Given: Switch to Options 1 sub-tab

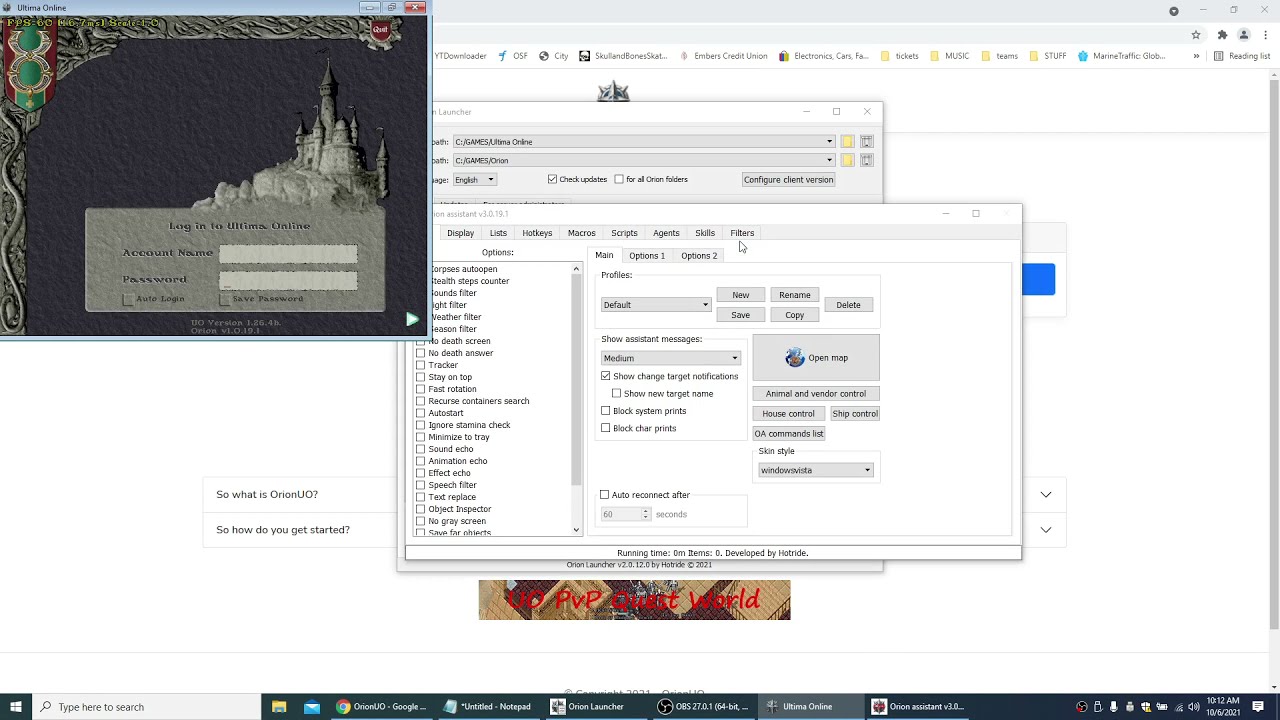Looking at the screenshot, I should (647, 256).
